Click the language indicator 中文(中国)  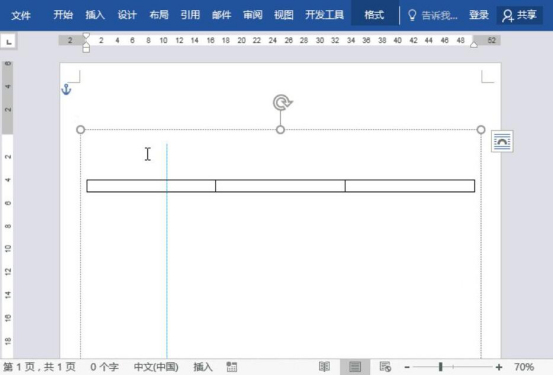pos(156,367)
